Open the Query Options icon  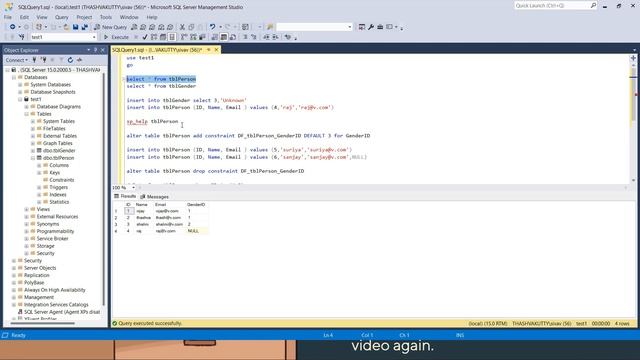(163, 37)
